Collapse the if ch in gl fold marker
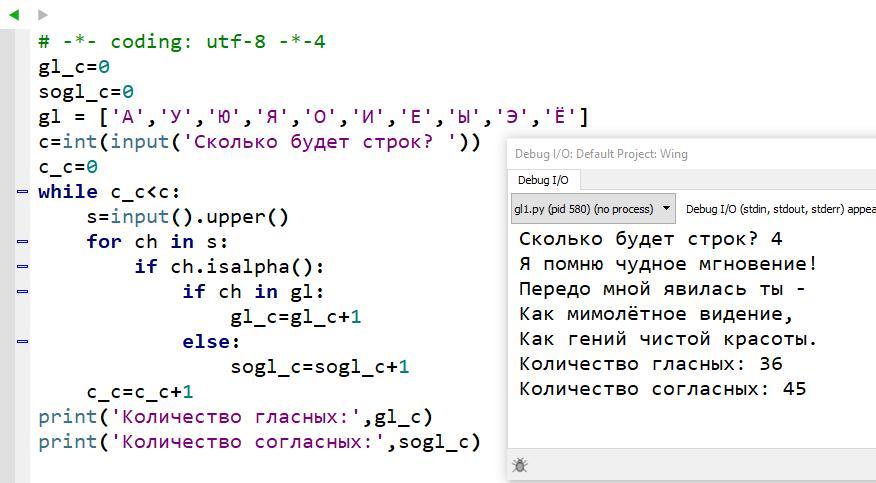 coord(22,291)
